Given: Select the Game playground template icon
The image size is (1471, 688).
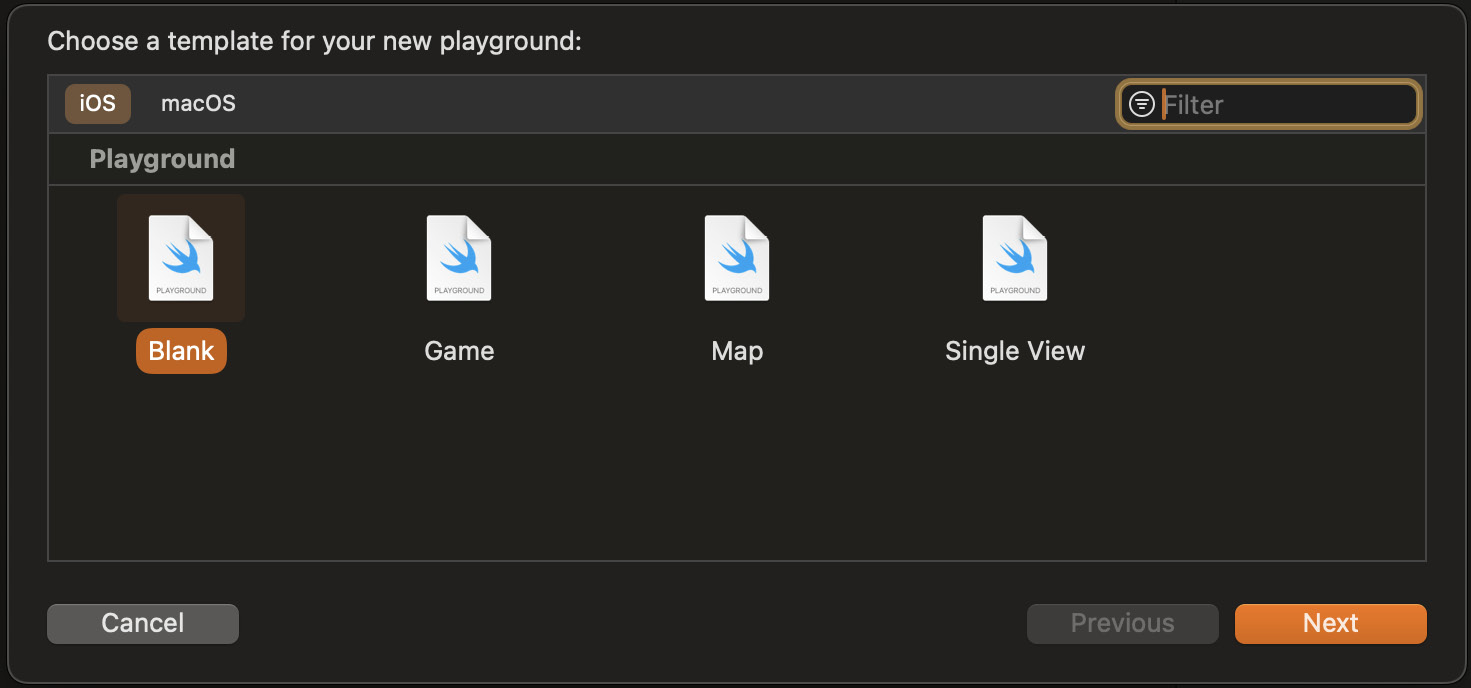Looking at the screenshot, I should [x=459, y=258].
